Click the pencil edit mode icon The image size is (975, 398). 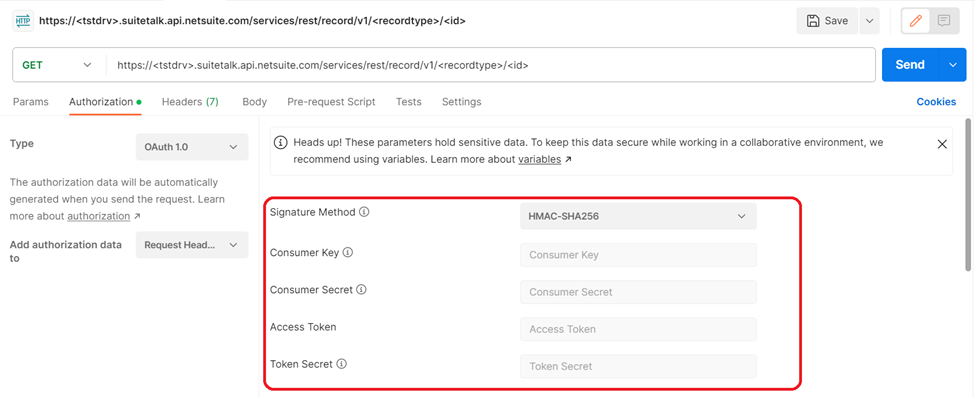pos(915,21)
